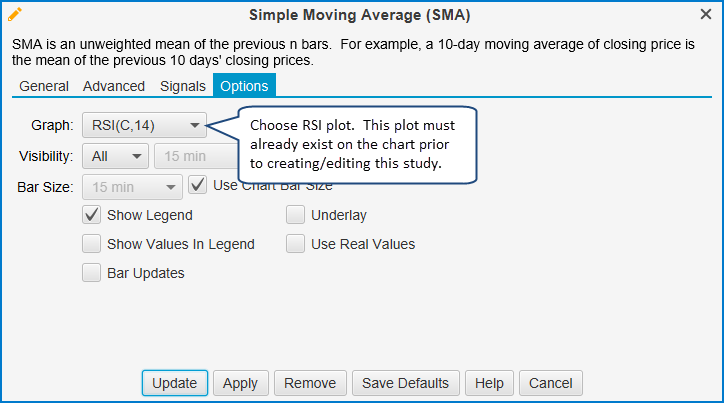Open the Visibility All dropdown
Image resolution: width=724 pixels, height=403 pixels.
[115, 156]
